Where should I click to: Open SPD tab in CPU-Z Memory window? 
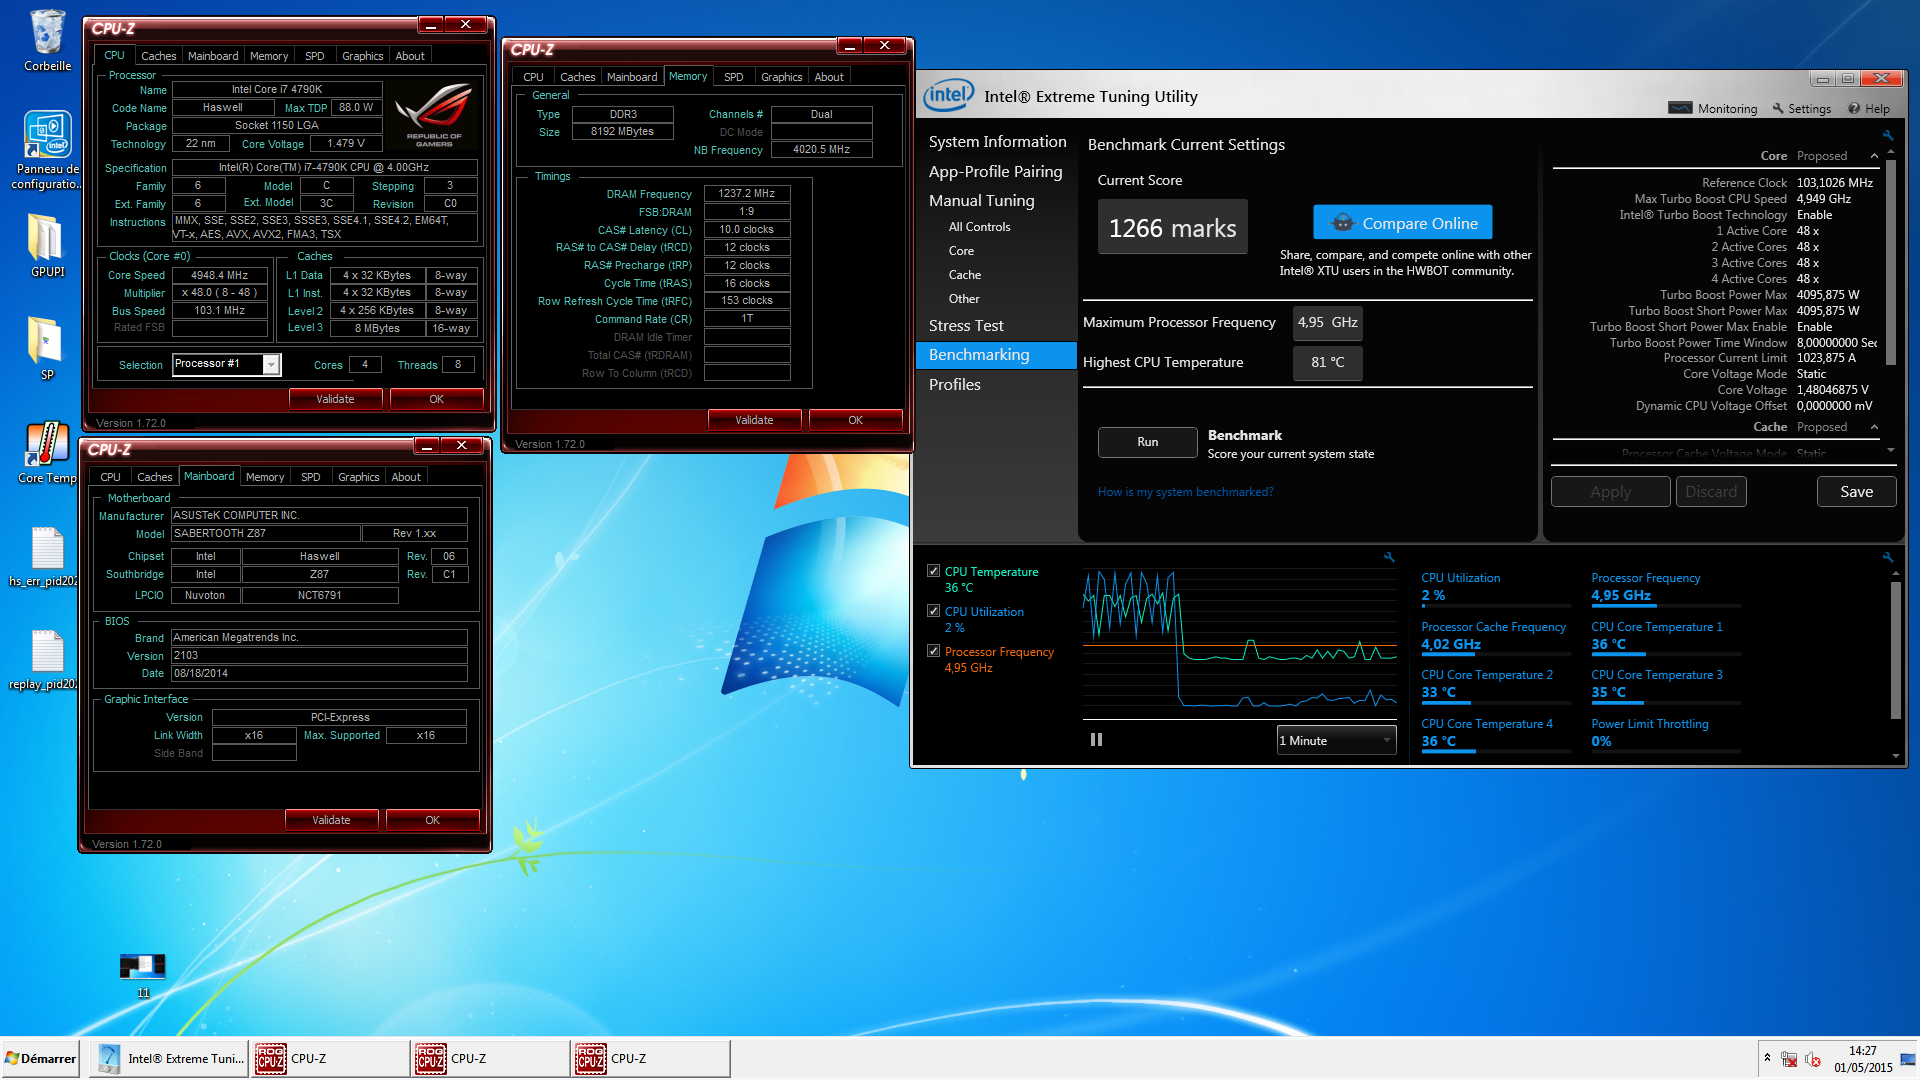coord(733,77)
